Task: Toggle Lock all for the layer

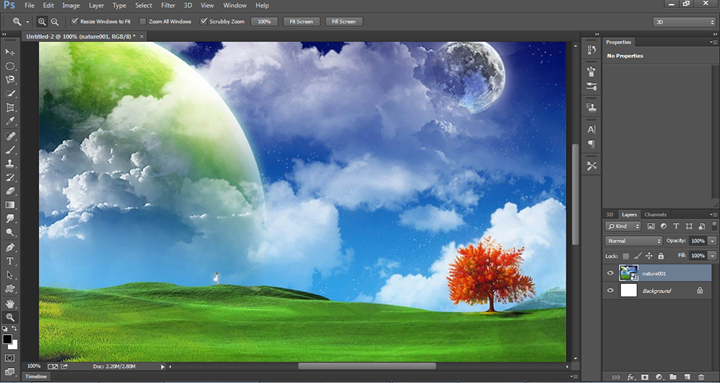Action: 661,256
